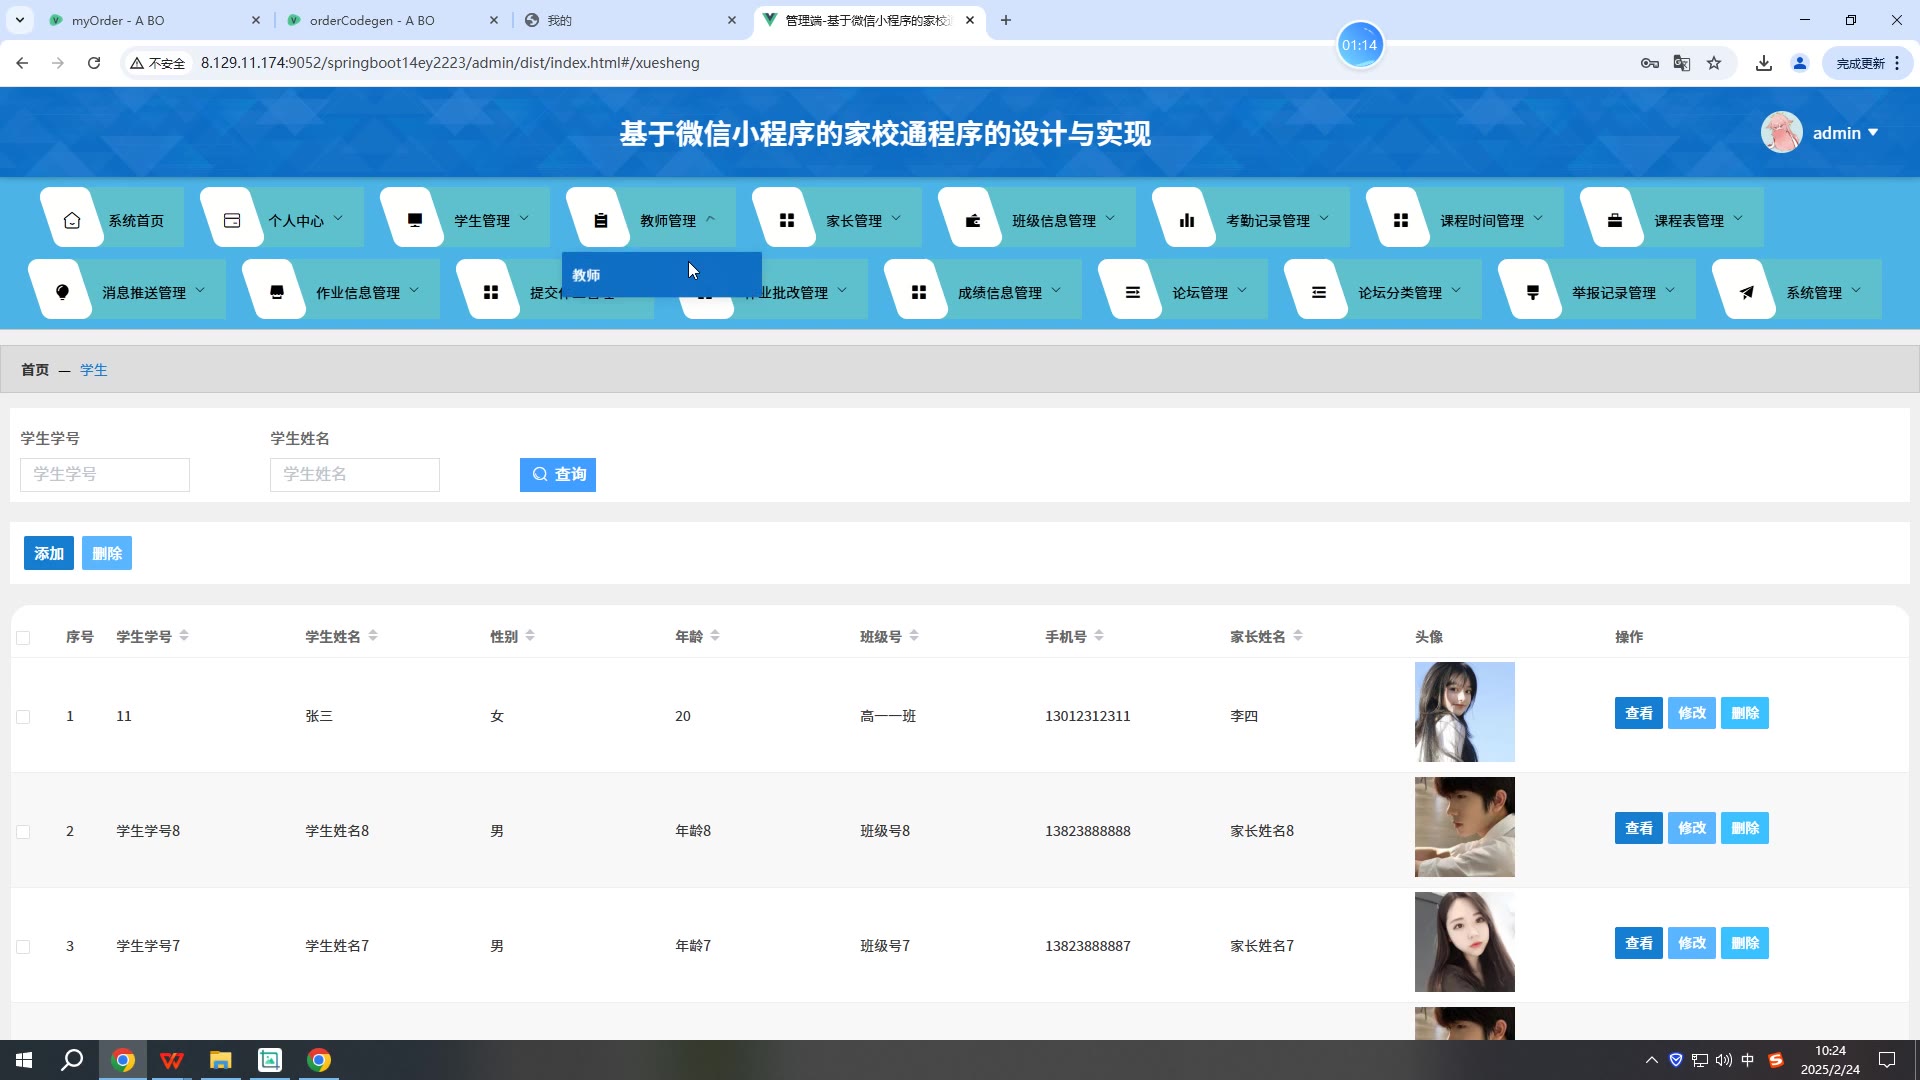The width and height of the screenshot is (1920, 1080).
Task: Tick the checkbox for student 张三
Action: coord(23,717)
